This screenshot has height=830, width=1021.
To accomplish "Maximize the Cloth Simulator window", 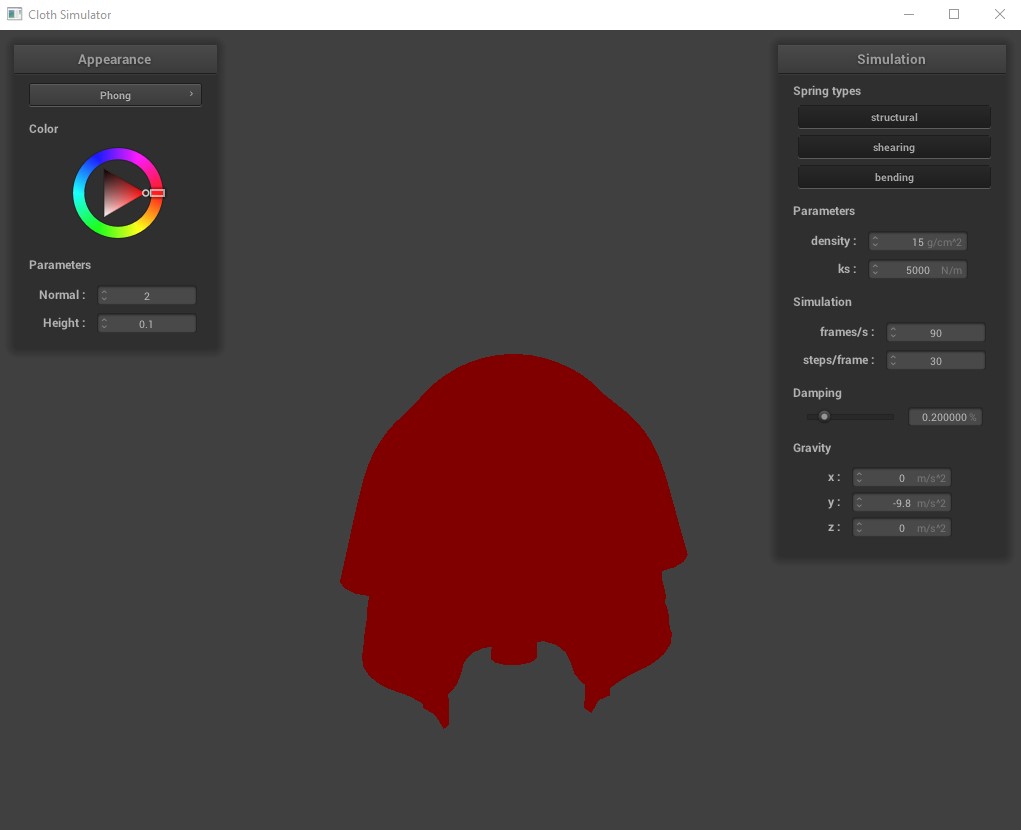I will pos(954,14).
